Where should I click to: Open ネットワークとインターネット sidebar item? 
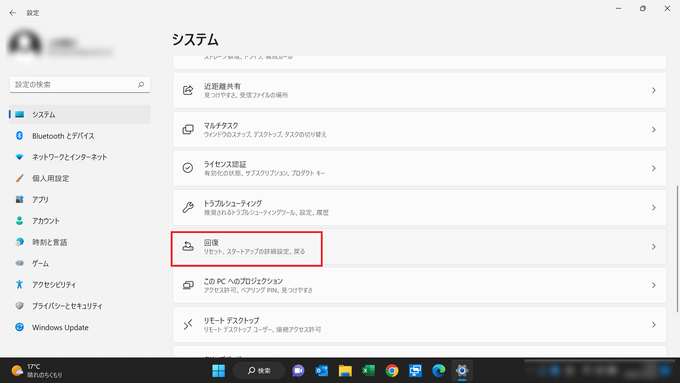click(80, 157)
